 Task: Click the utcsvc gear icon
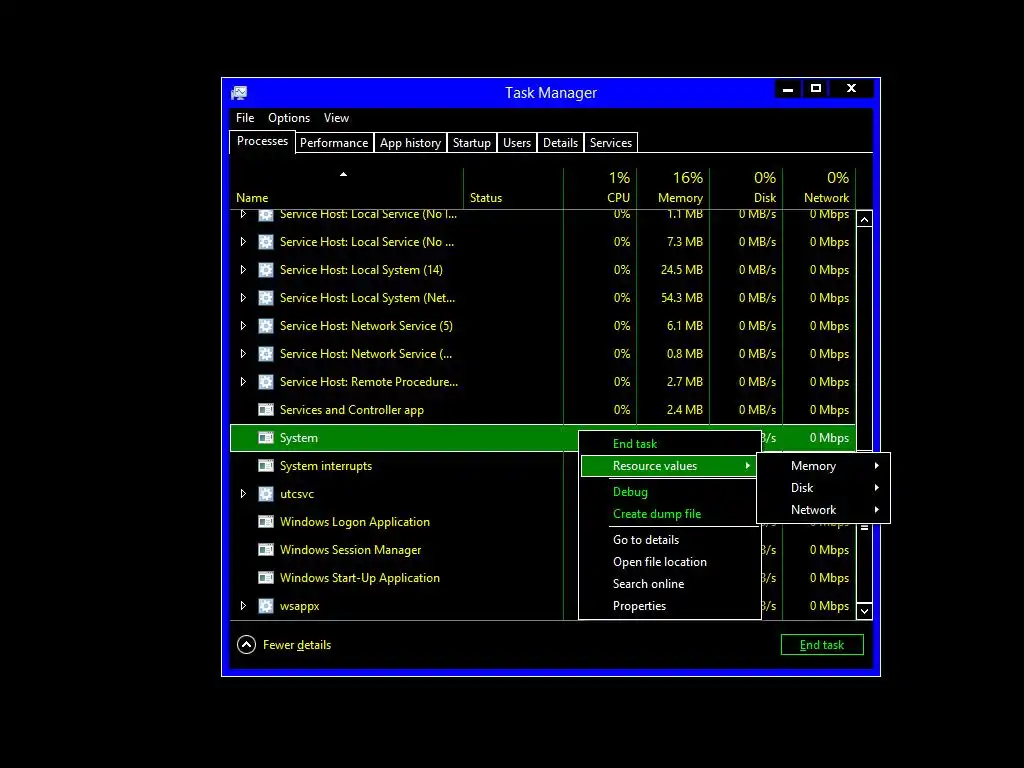[x=266, y=494]
